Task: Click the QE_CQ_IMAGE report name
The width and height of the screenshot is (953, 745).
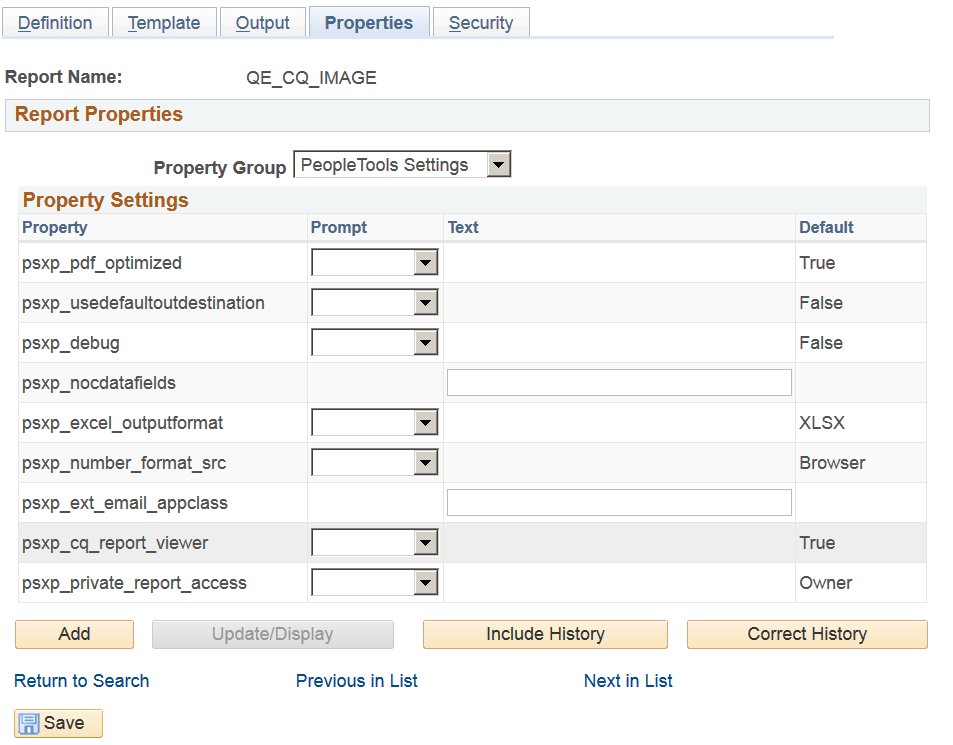Action: coord(311,78)
